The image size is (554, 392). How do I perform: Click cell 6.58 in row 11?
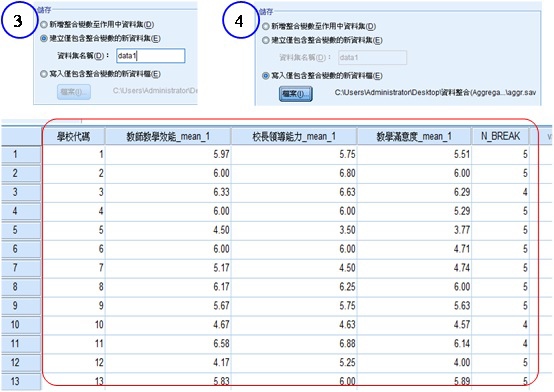tap(168, 344)
